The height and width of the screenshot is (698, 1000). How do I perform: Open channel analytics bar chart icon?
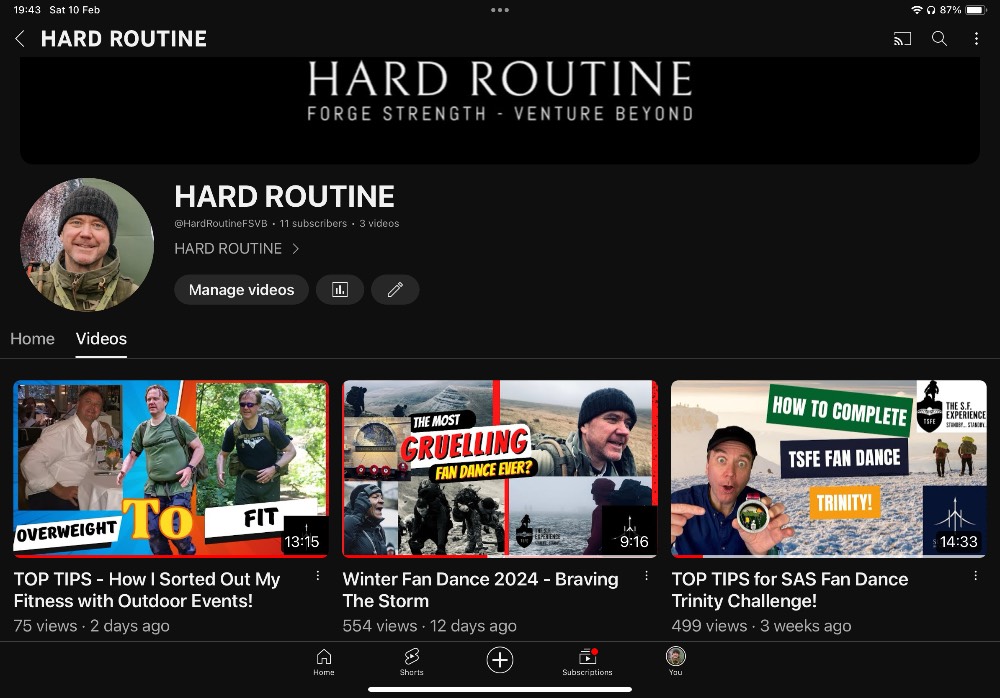pyautogui.click(x=340, y=290)
